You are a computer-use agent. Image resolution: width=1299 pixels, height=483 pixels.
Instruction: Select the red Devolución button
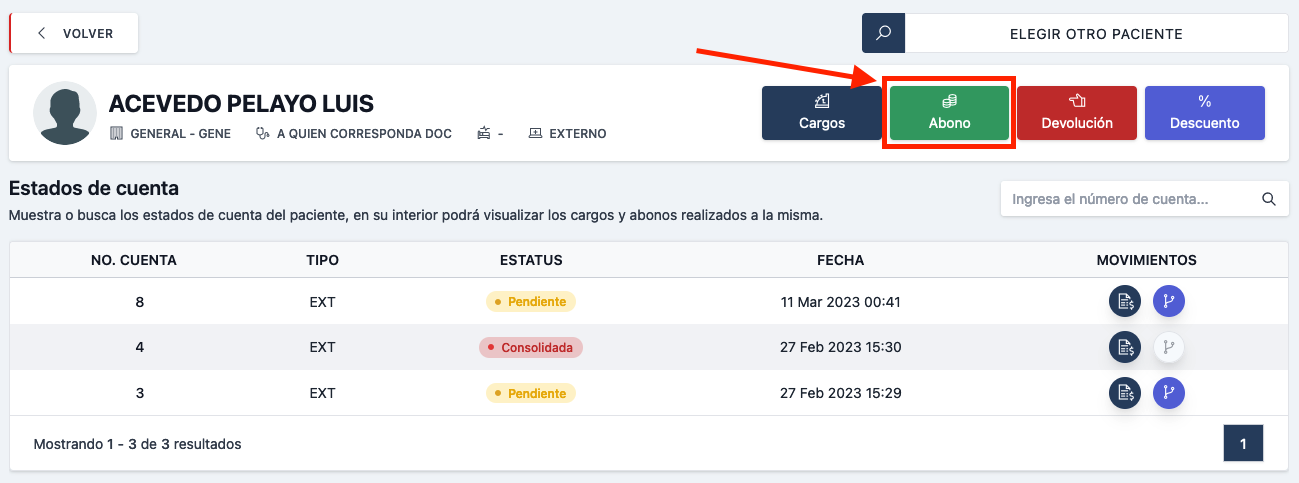[x=1077, y=113]
